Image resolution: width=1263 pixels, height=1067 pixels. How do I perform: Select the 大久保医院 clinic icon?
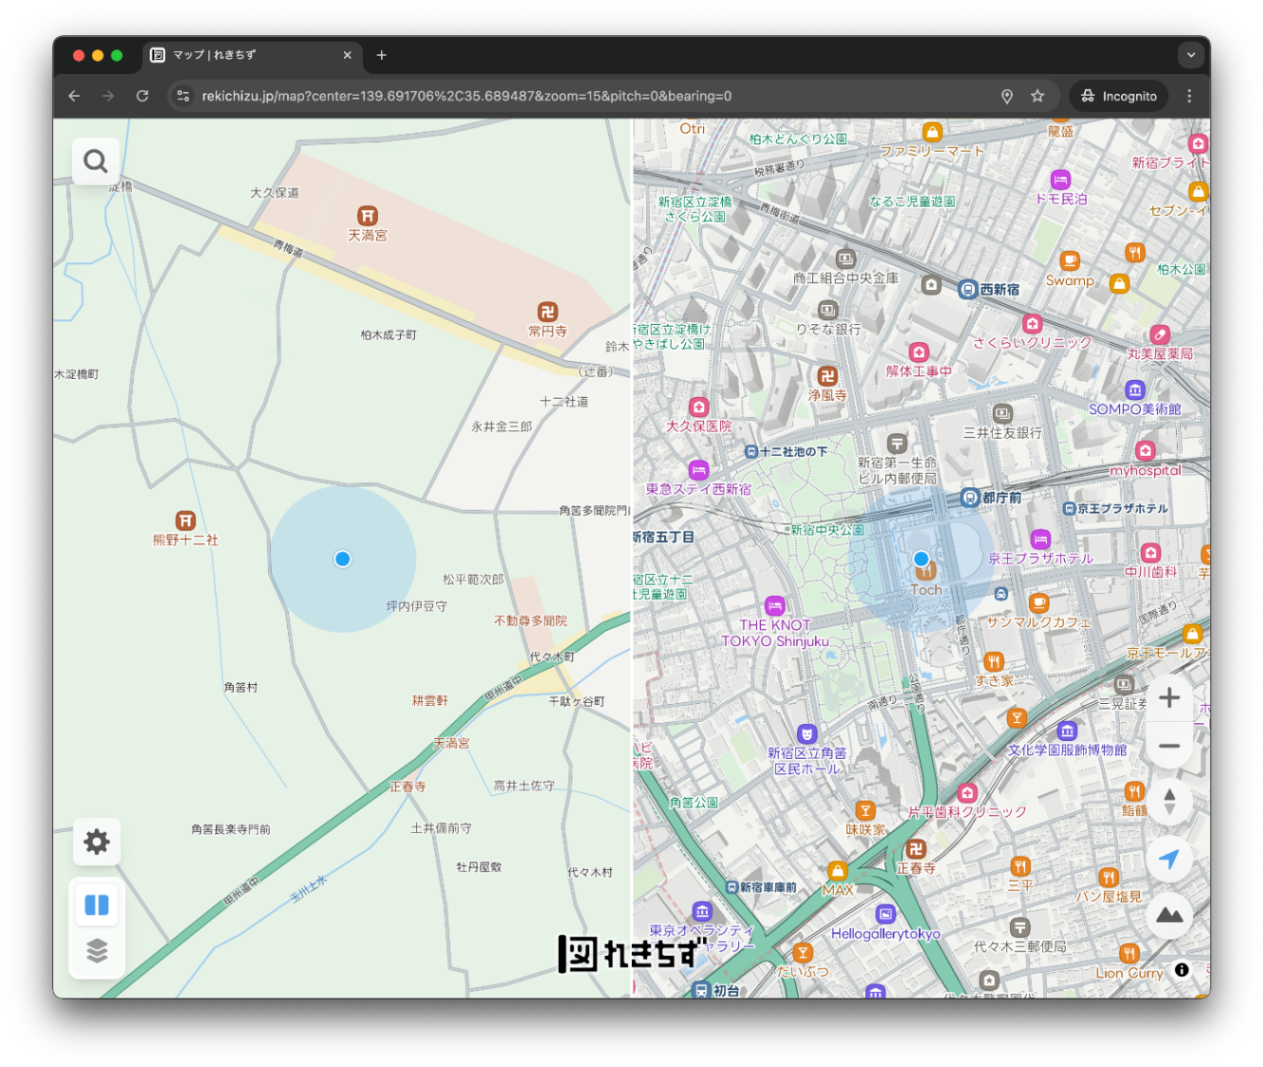(698, 407)
